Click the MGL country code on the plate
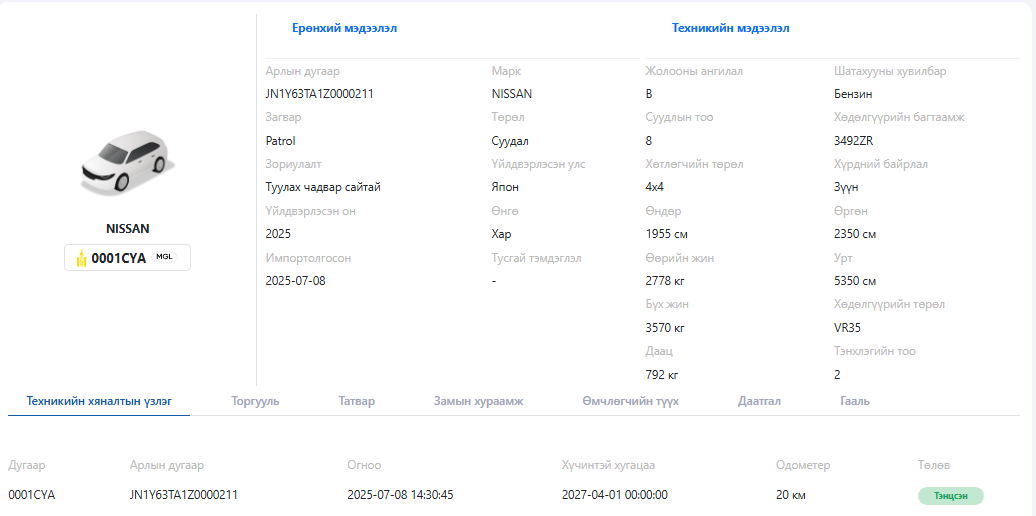This screenshot has height=516, width=1036. (x=164, y=257)
